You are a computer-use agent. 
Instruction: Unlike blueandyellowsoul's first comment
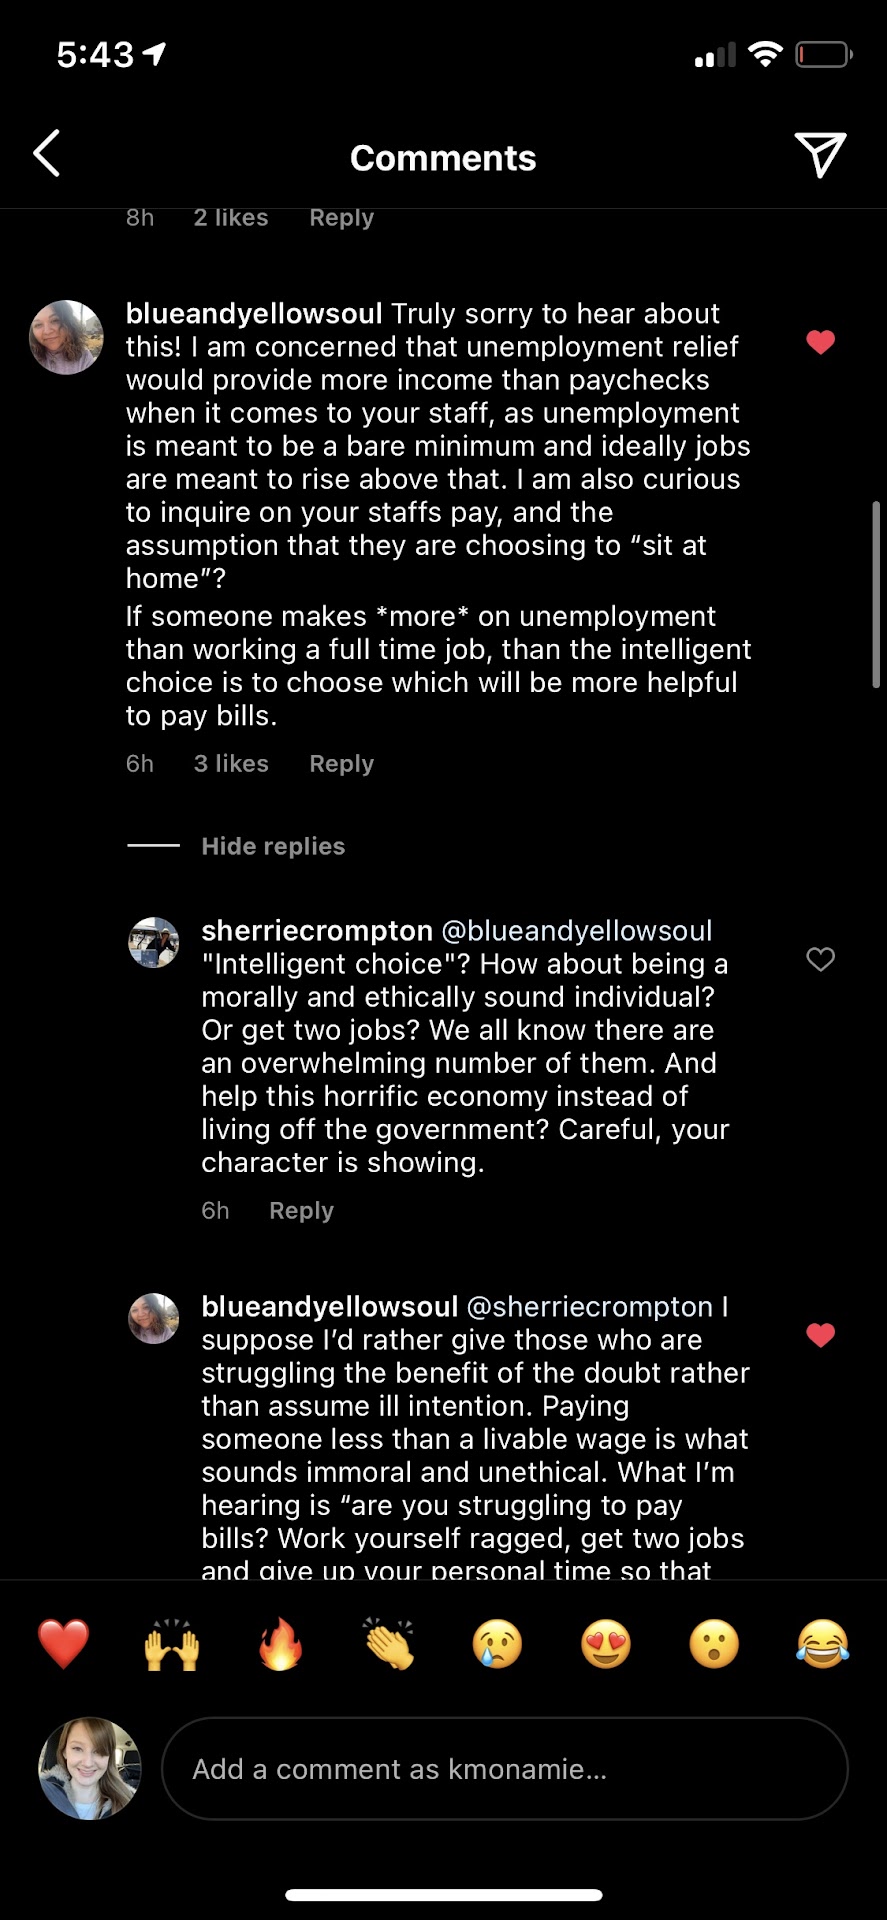[x=820, y=343]
